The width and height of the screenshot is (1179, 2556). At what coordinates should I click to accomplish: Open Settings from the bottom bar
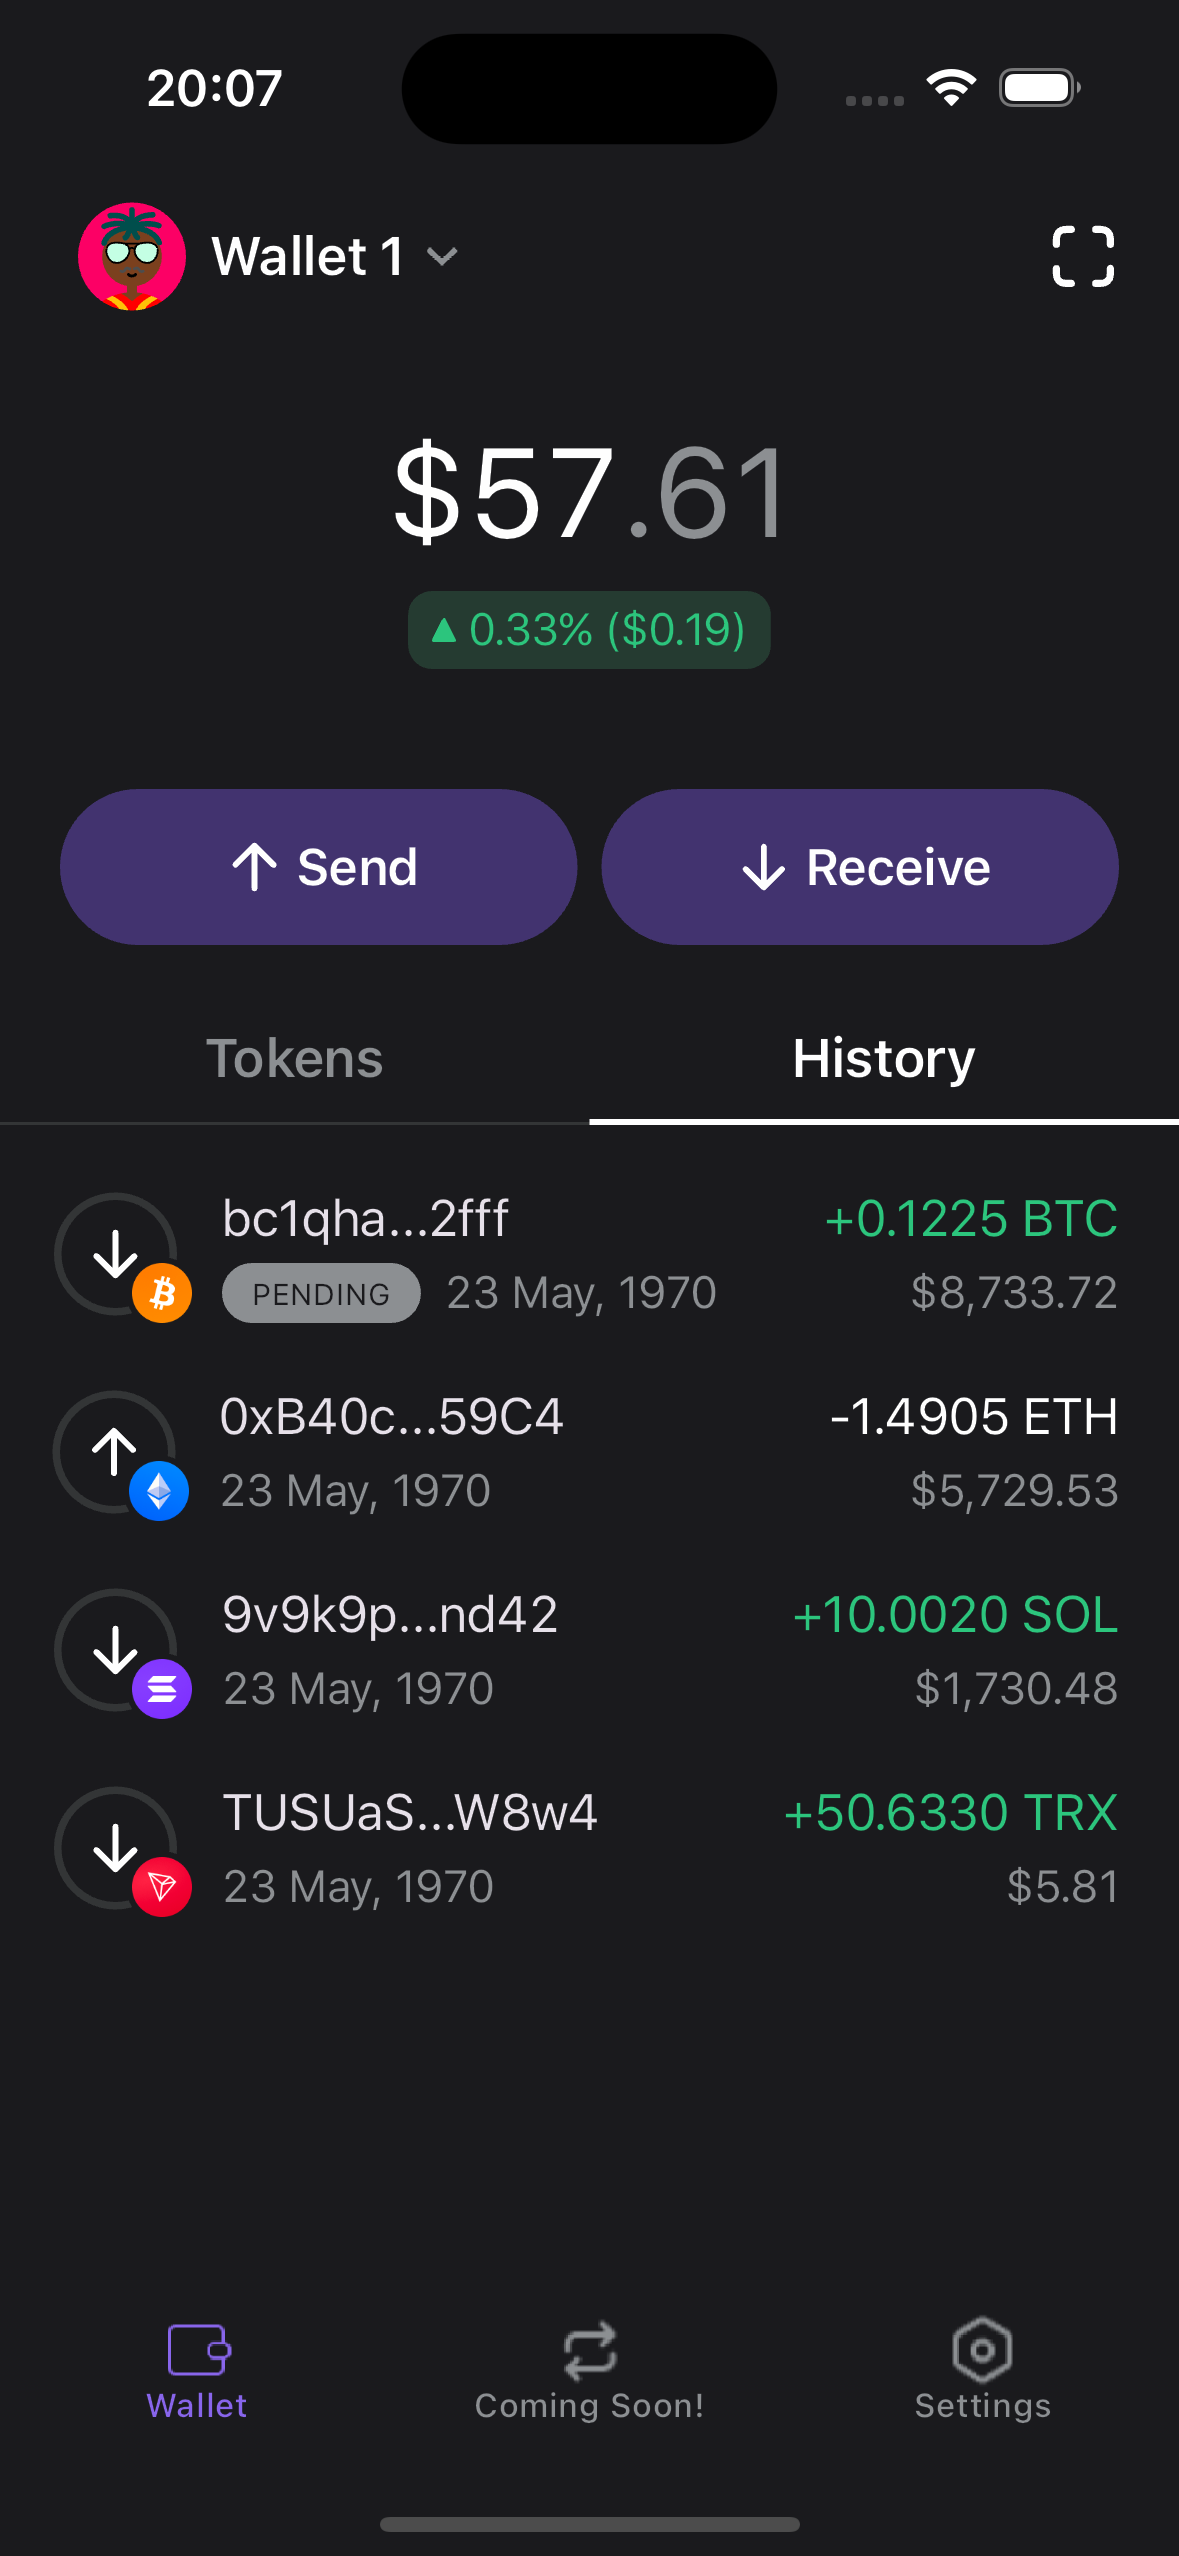[982, 2349]
